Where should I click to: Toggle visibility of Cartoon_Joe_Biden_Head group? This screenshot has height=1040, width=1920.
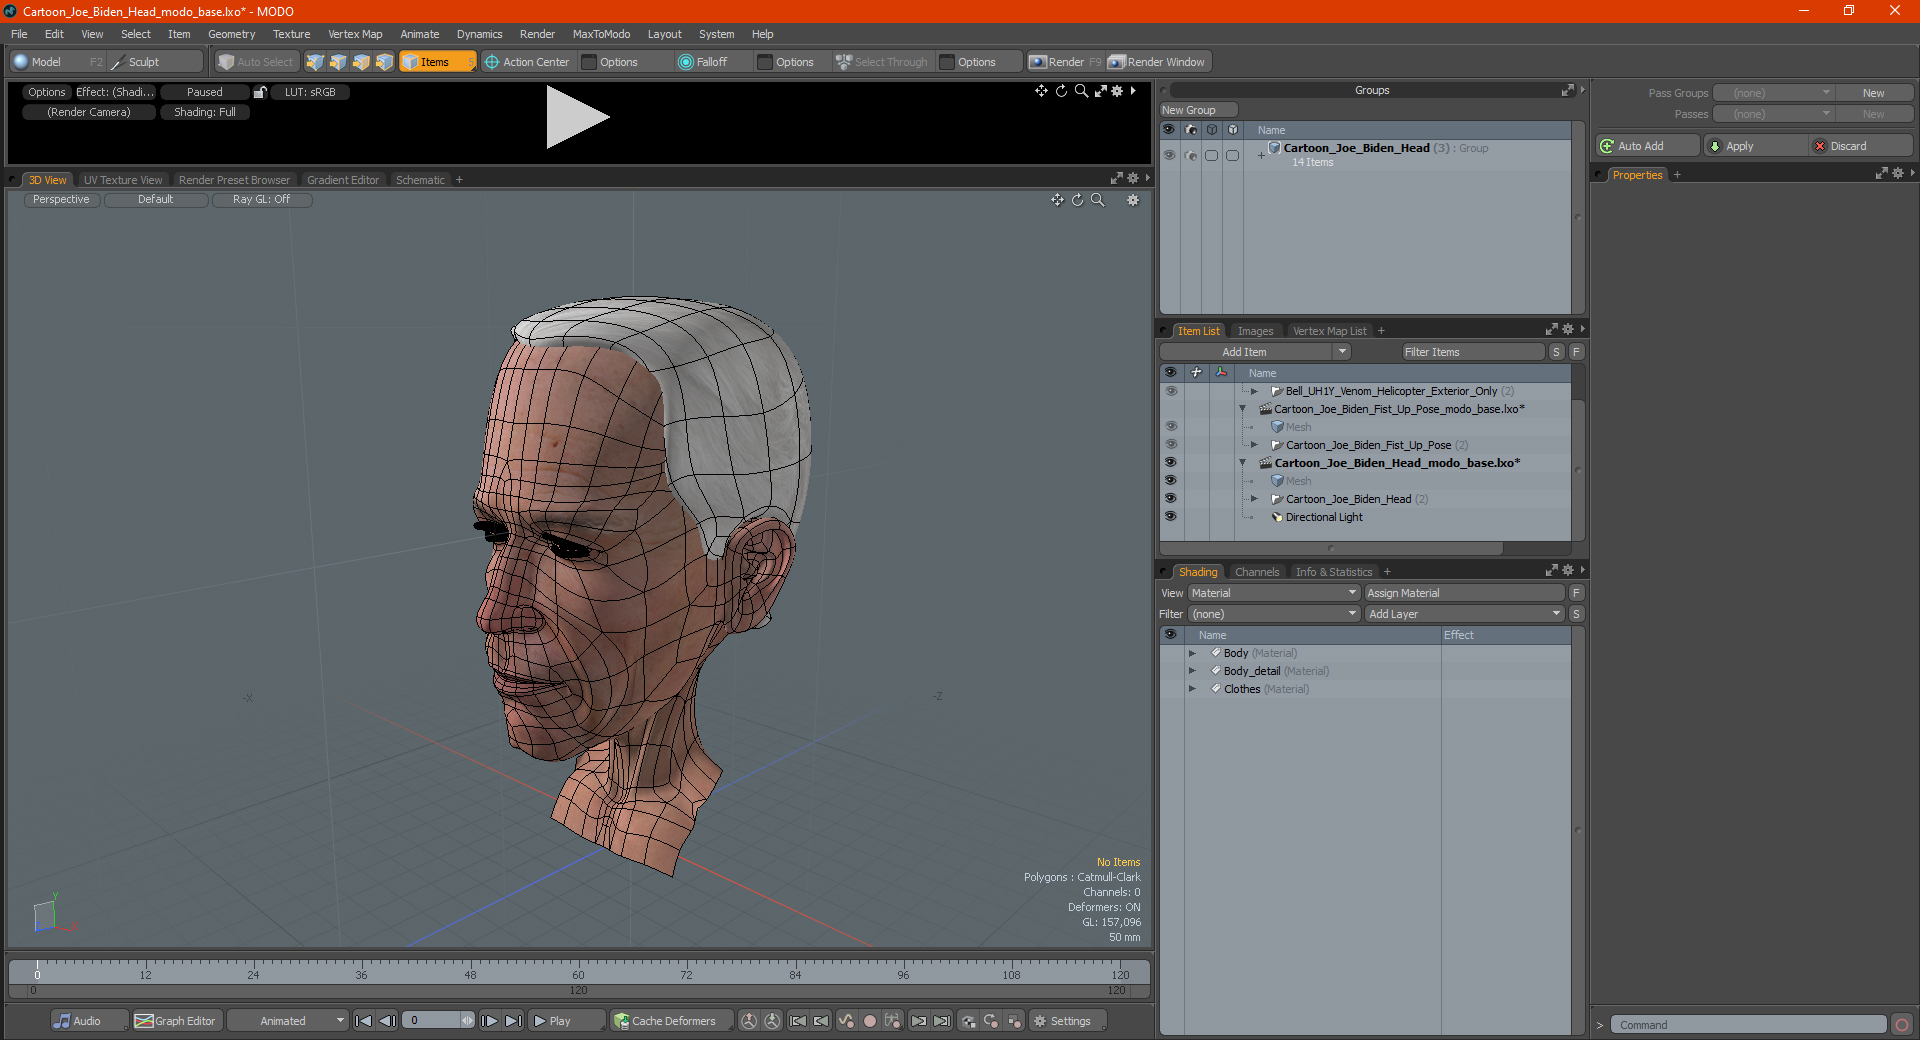tap(1169, 155)
